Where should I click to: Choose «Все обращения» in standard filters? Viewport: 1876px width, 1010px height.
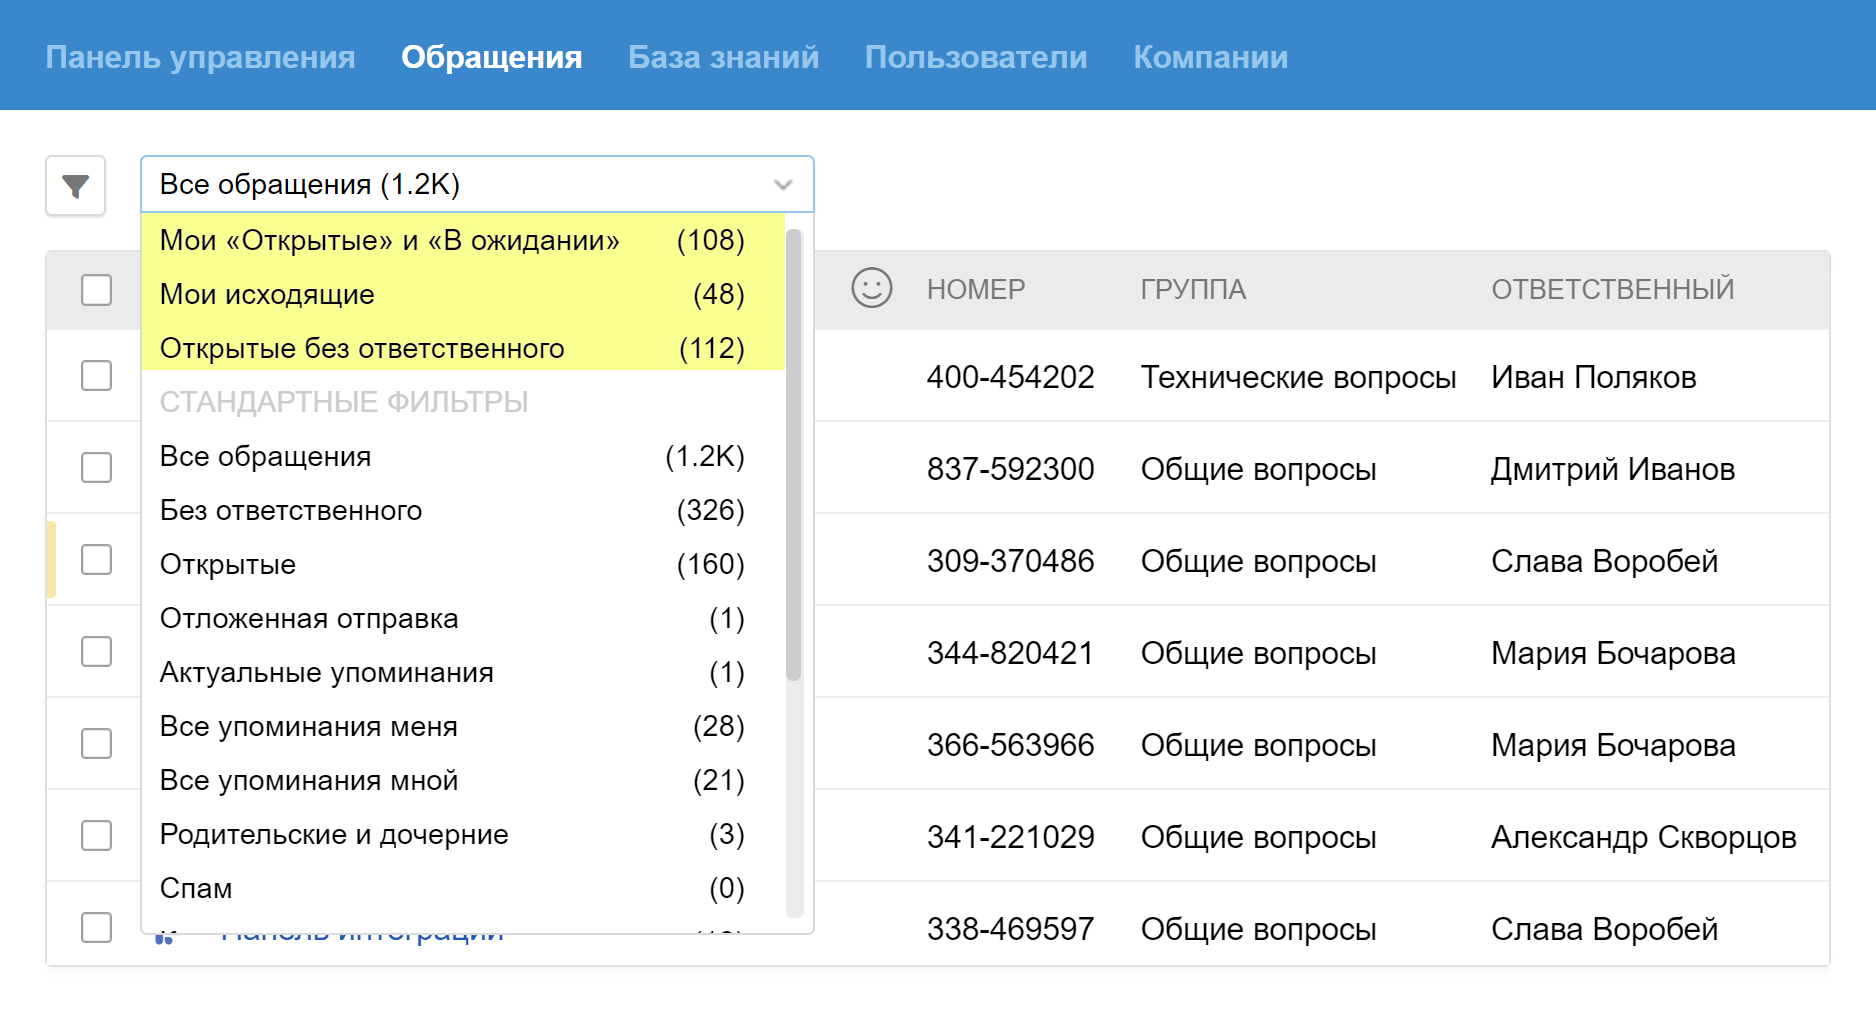(463, 457)
